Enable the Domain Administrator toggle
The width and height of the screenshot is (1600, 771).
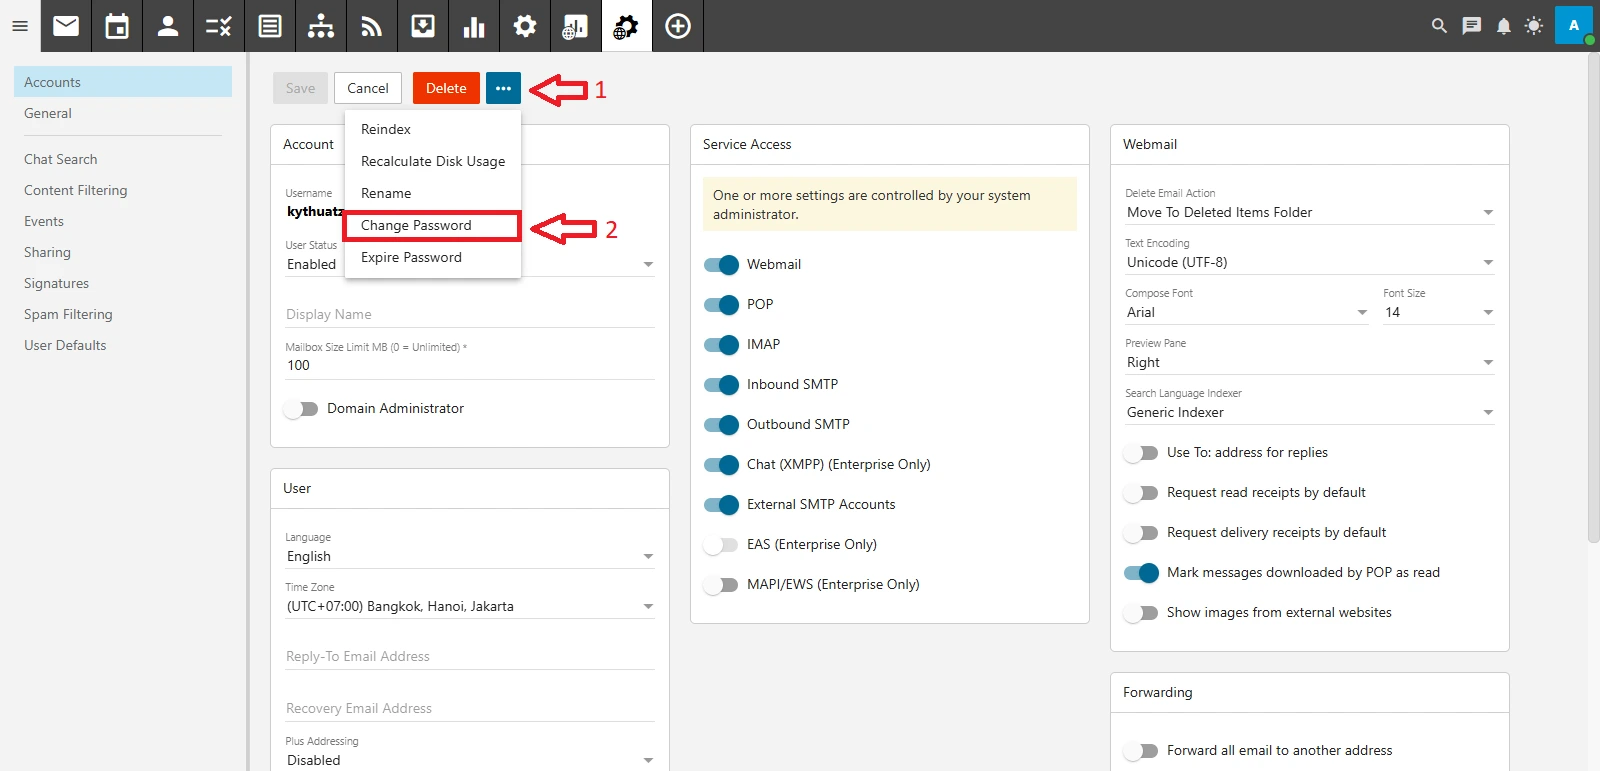point(301,409)
